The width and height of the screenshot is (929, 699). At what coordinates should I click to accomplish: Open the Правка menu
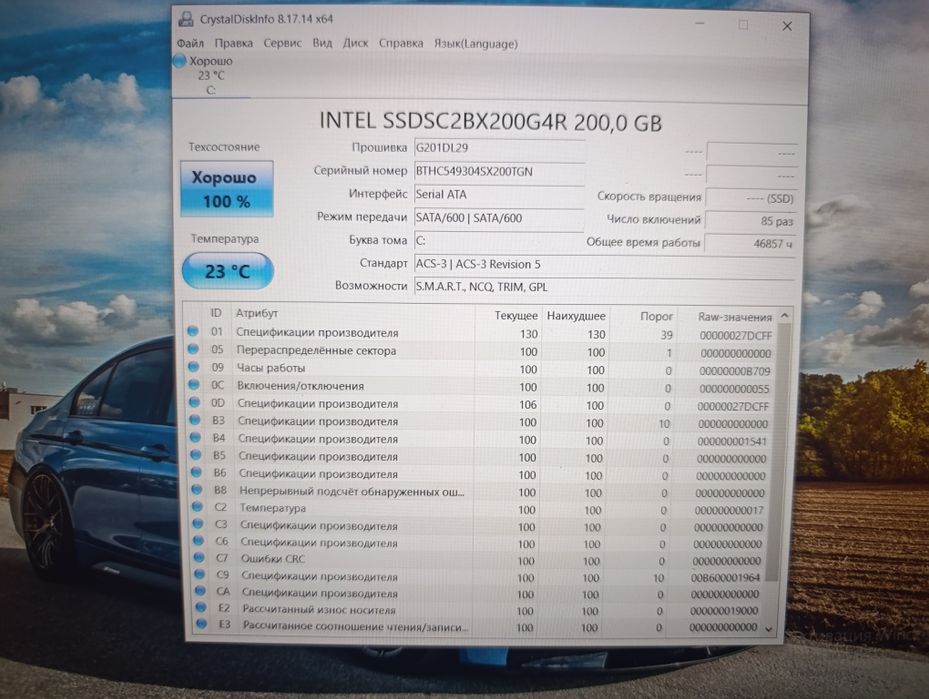(233, 43)
